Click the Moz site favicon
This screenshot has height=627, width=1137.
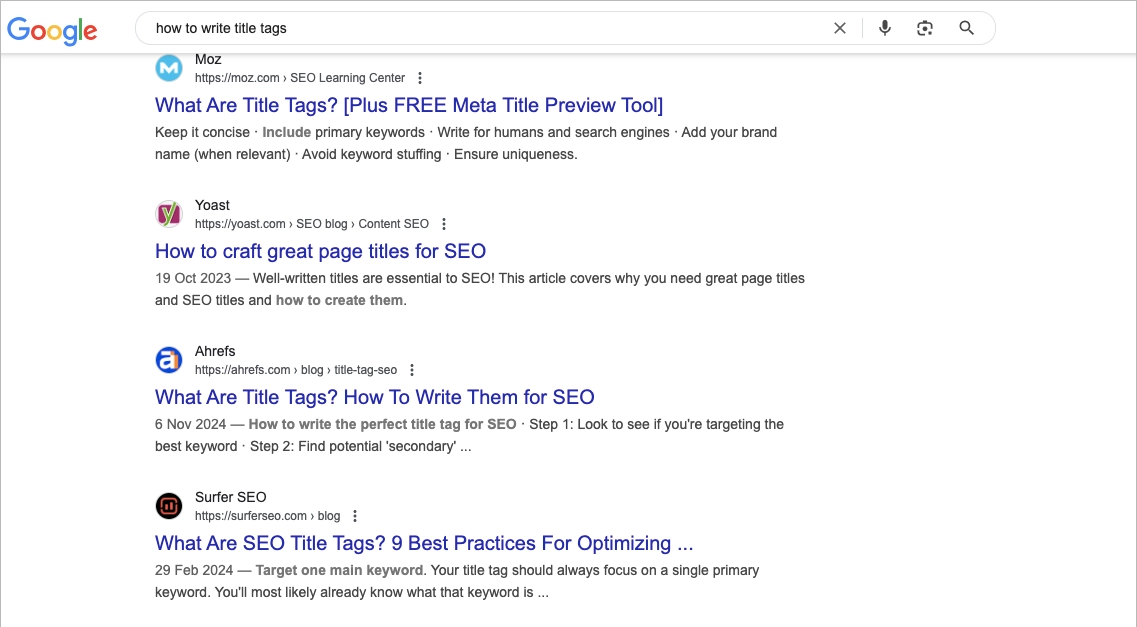[169, 68]
